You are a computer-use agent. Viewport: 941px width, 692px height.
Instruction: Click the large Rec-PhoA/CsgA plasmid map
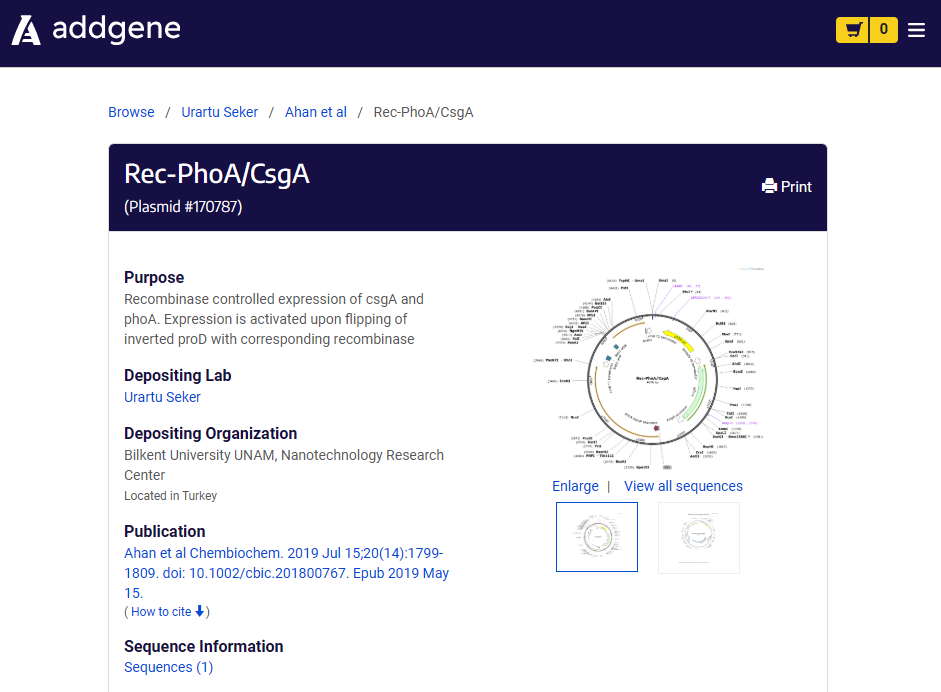pyautogui.click(x=649, y=369)
